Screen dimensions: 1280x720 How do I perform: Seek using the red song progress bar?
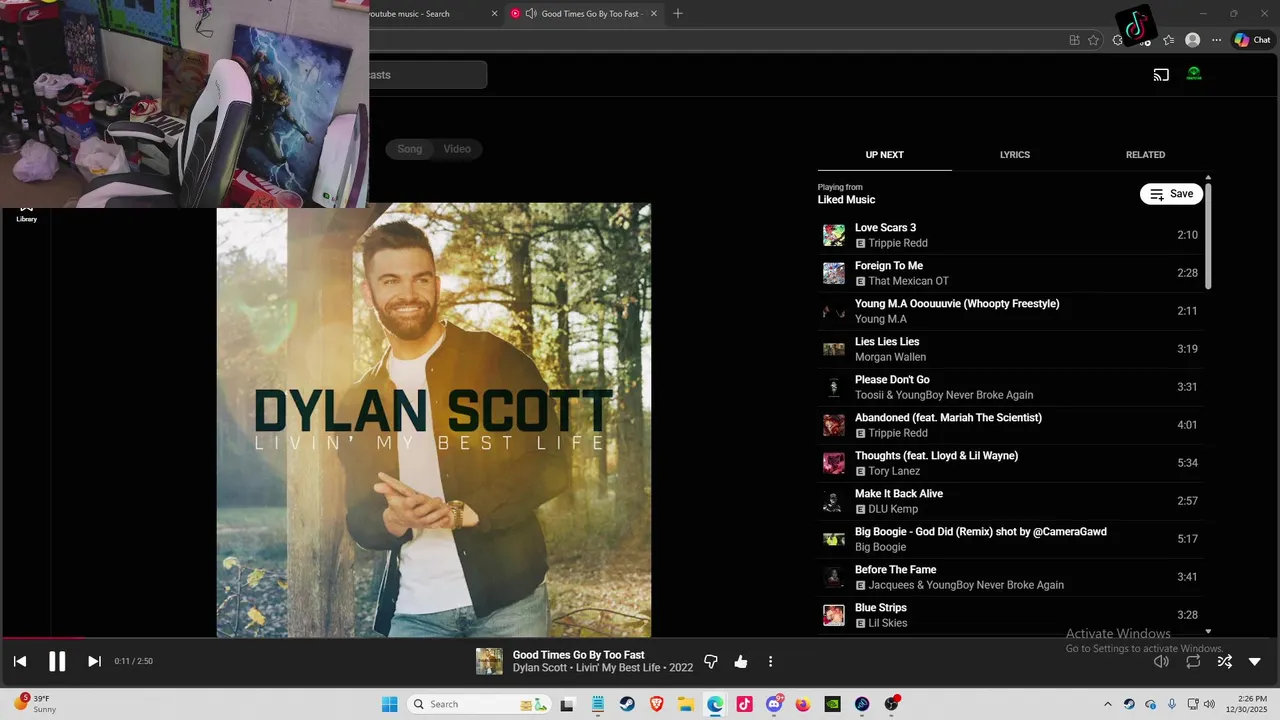tap(640, 638)
